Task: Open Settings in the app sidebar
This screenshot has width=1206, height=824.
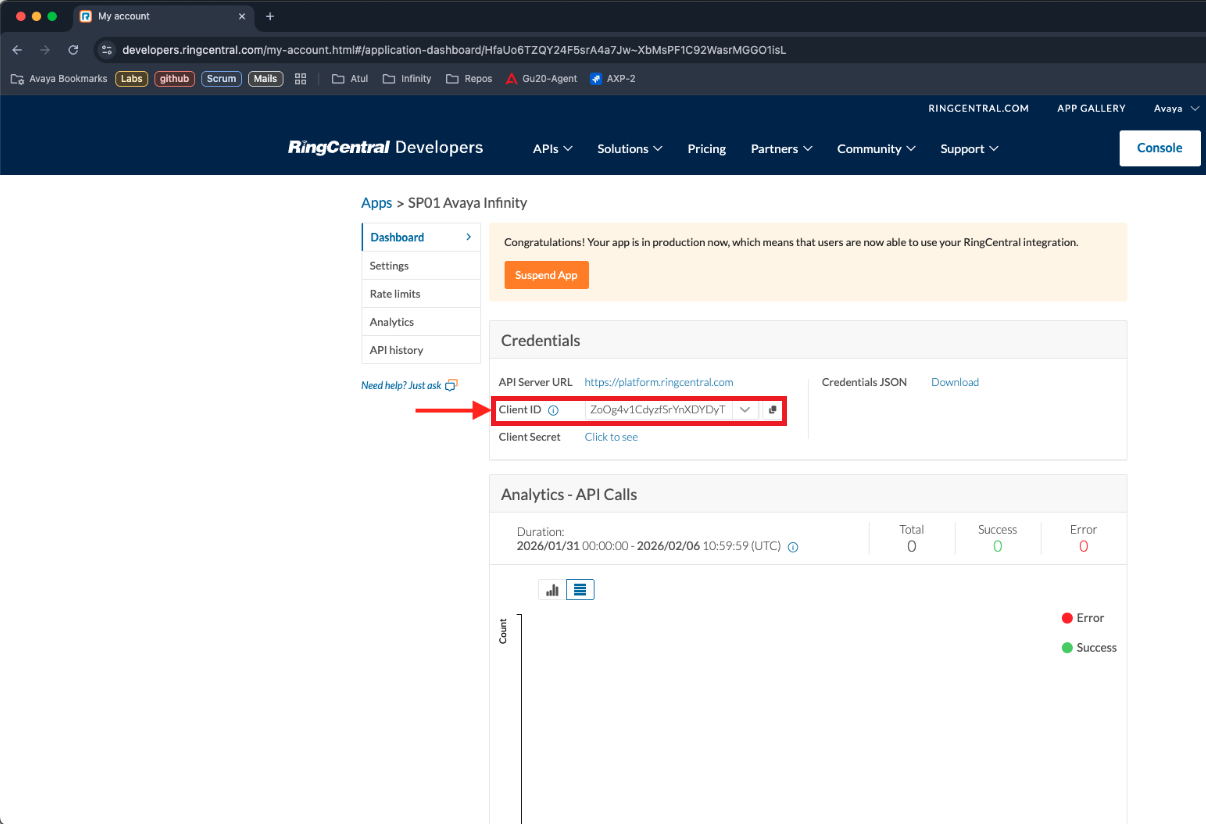Action: [x=421, y=266]
